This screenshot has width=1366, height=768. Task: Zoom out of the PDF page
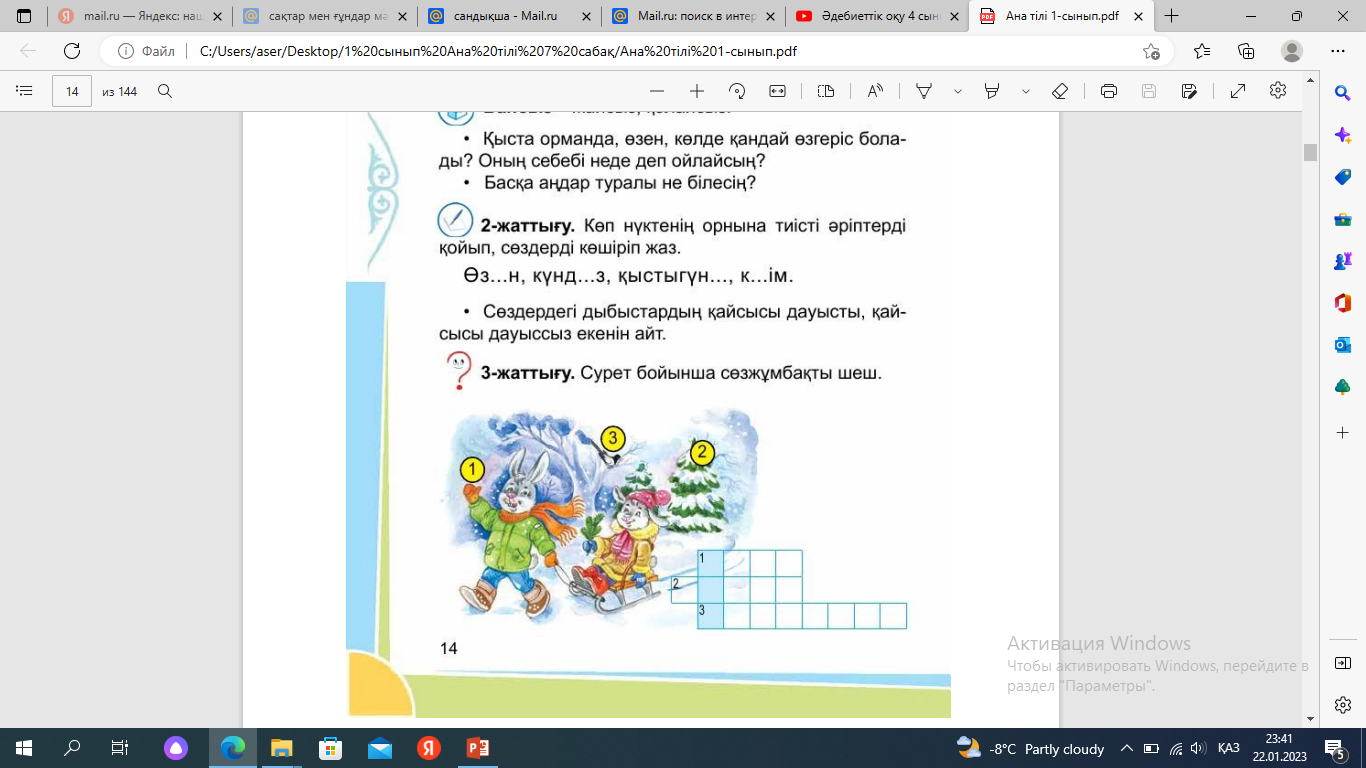point(657,91)
